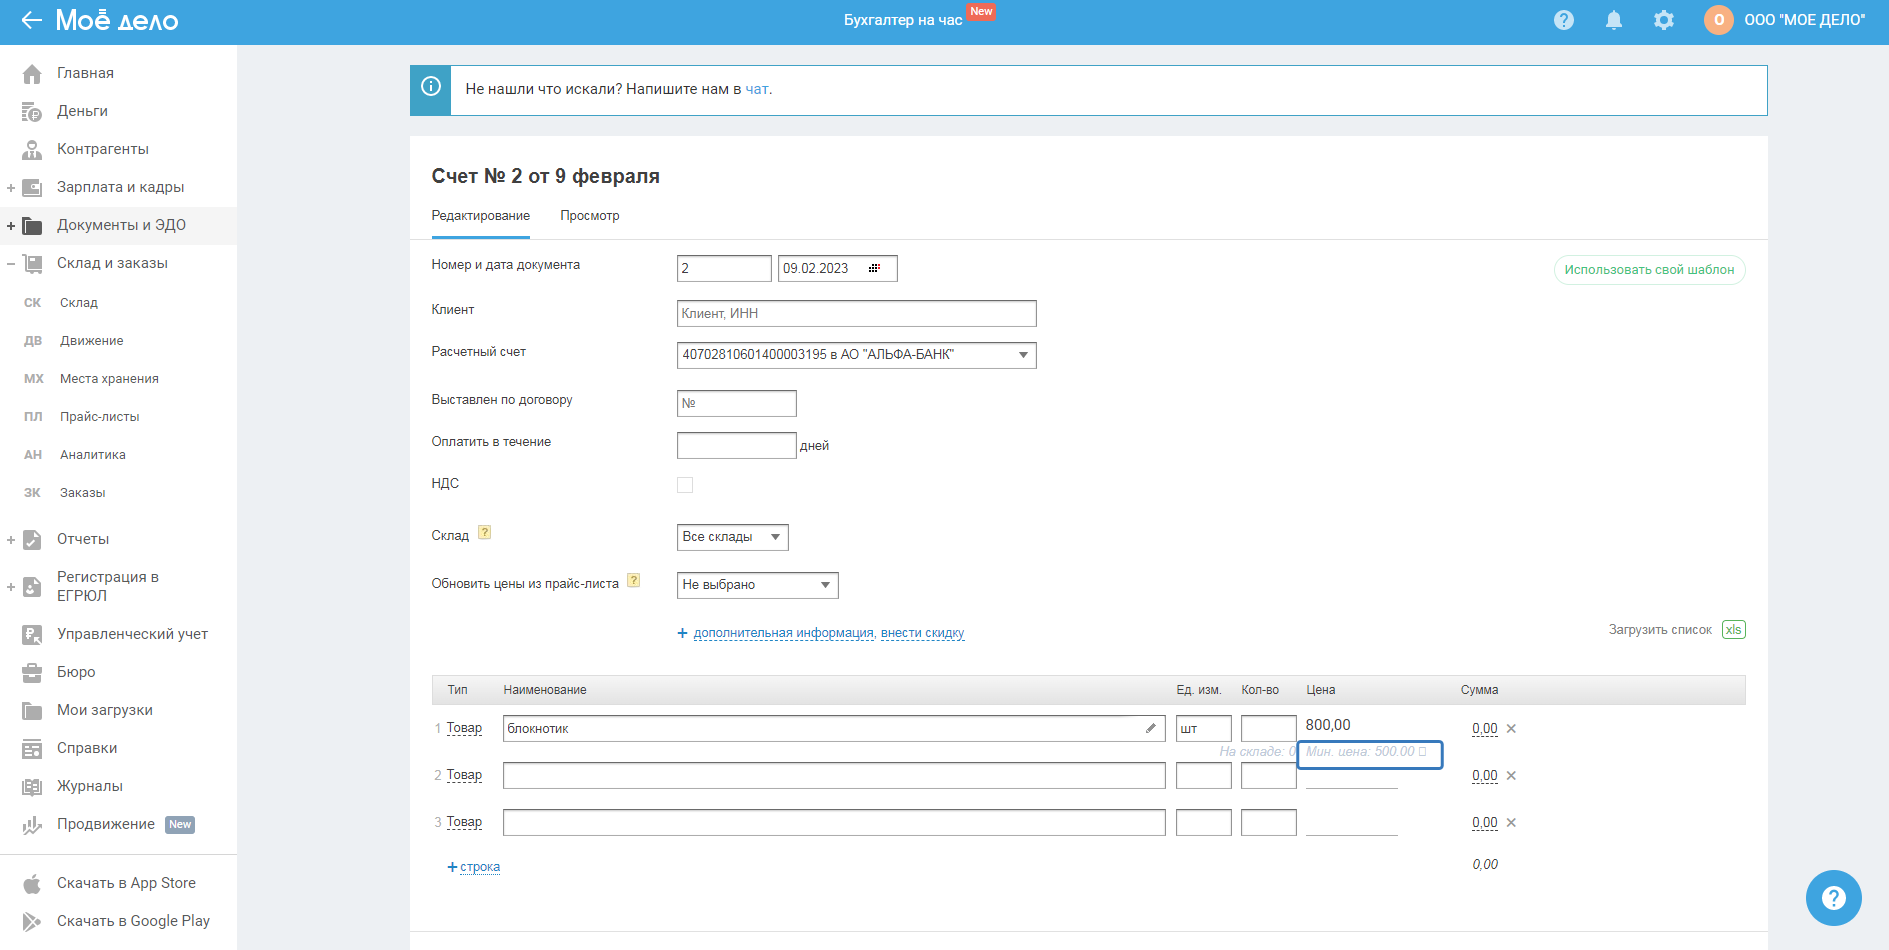Open the round help chat button

tap(1833, 897)
